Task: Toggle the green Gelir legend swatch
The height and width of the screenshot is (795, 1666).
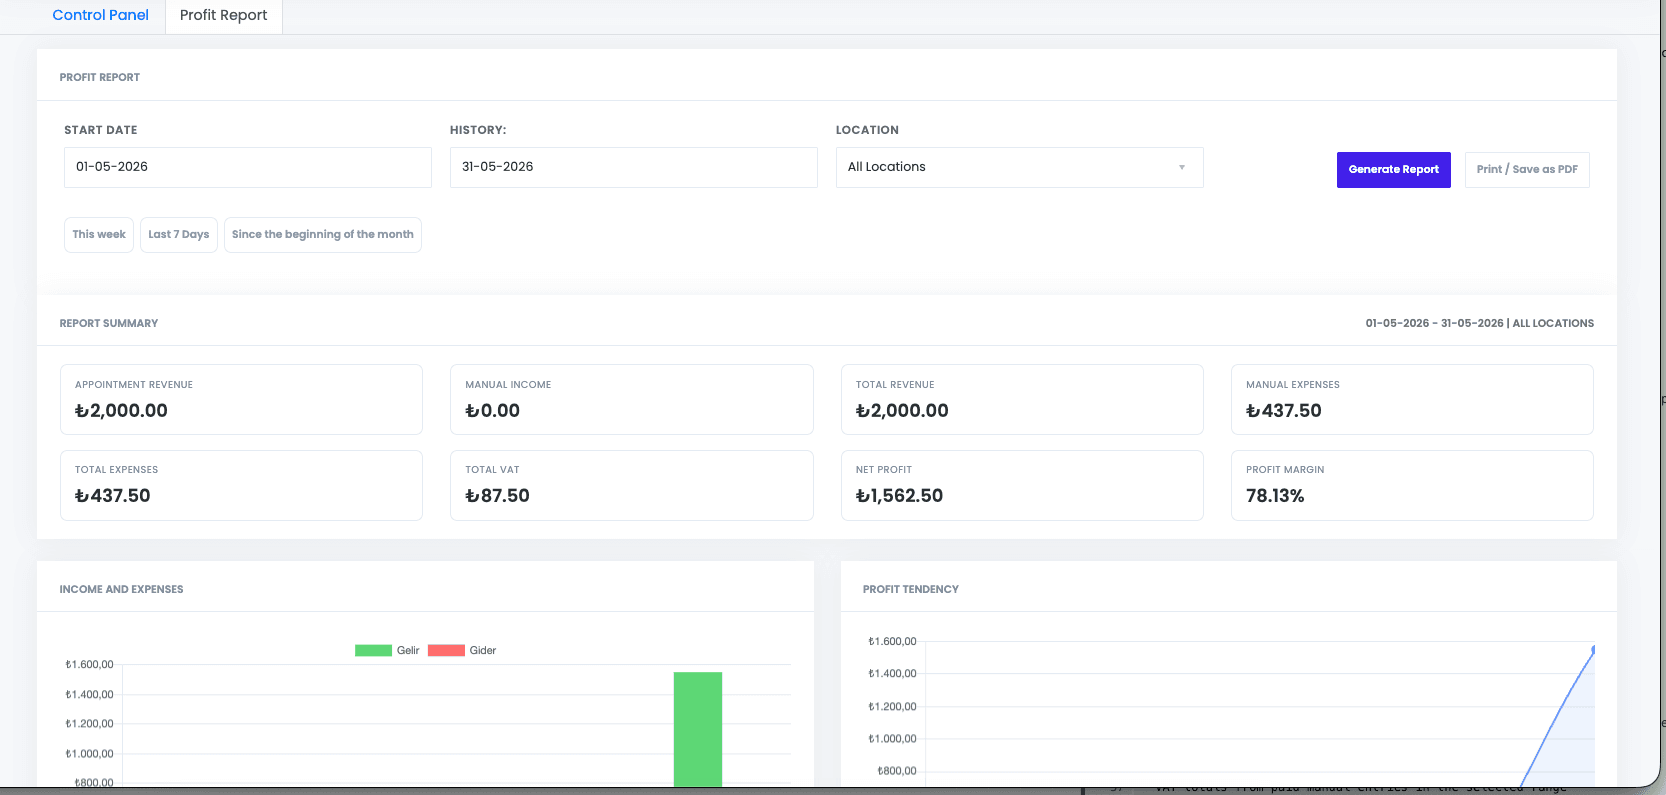Action: coord(373,650)
